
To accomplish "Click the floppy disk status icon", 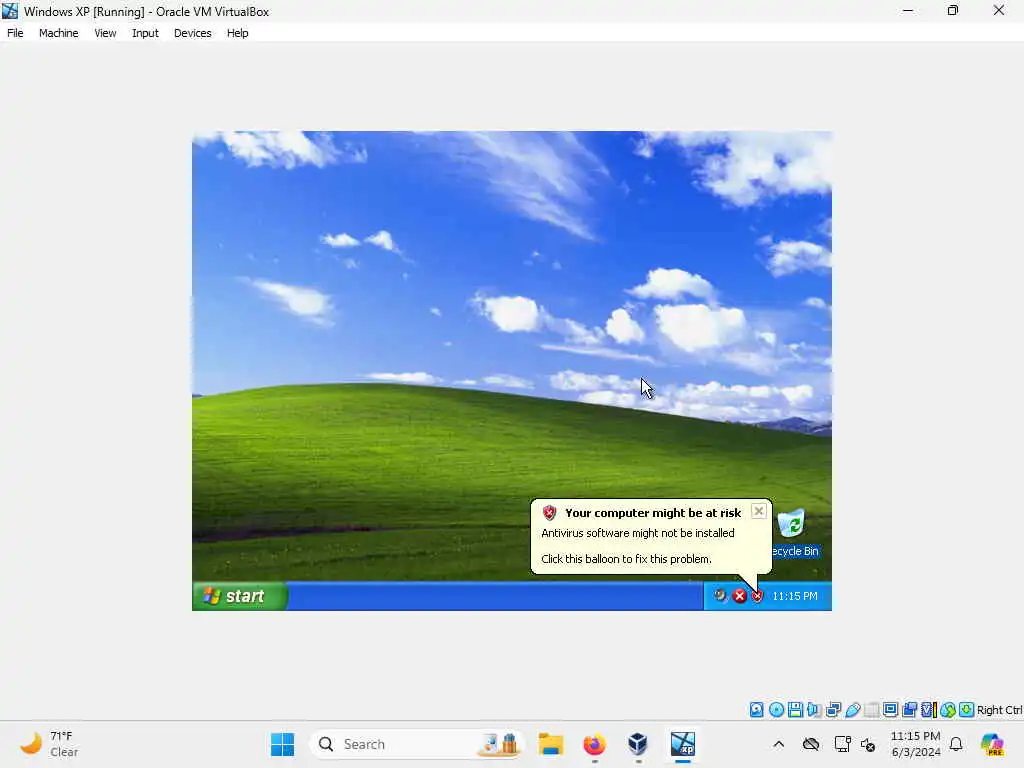I will point(795,710).
